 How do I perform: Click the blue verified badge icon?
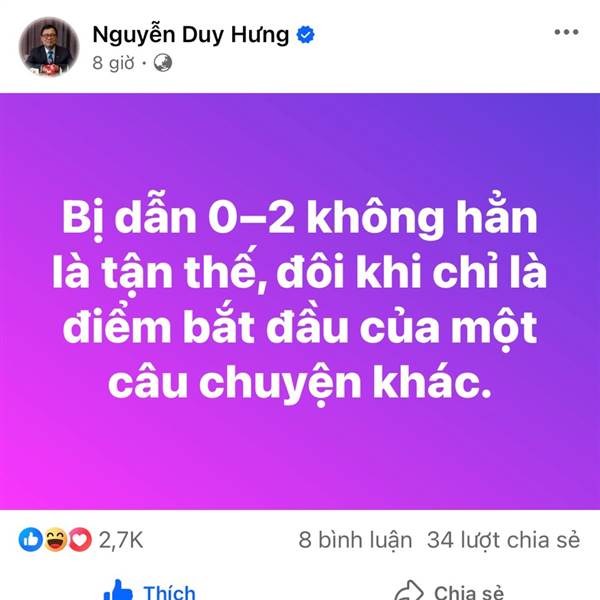pos(305,35)
